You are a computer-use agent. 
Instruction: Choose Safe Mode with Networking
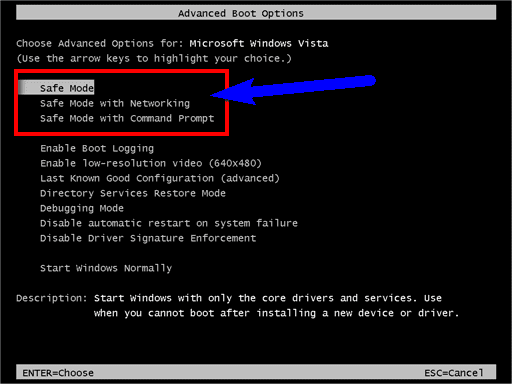115,103
